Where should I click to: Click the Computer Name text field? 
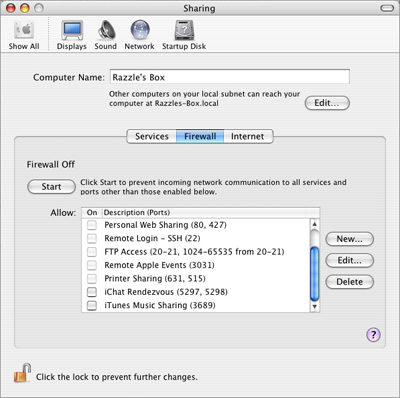click(230, 77)
